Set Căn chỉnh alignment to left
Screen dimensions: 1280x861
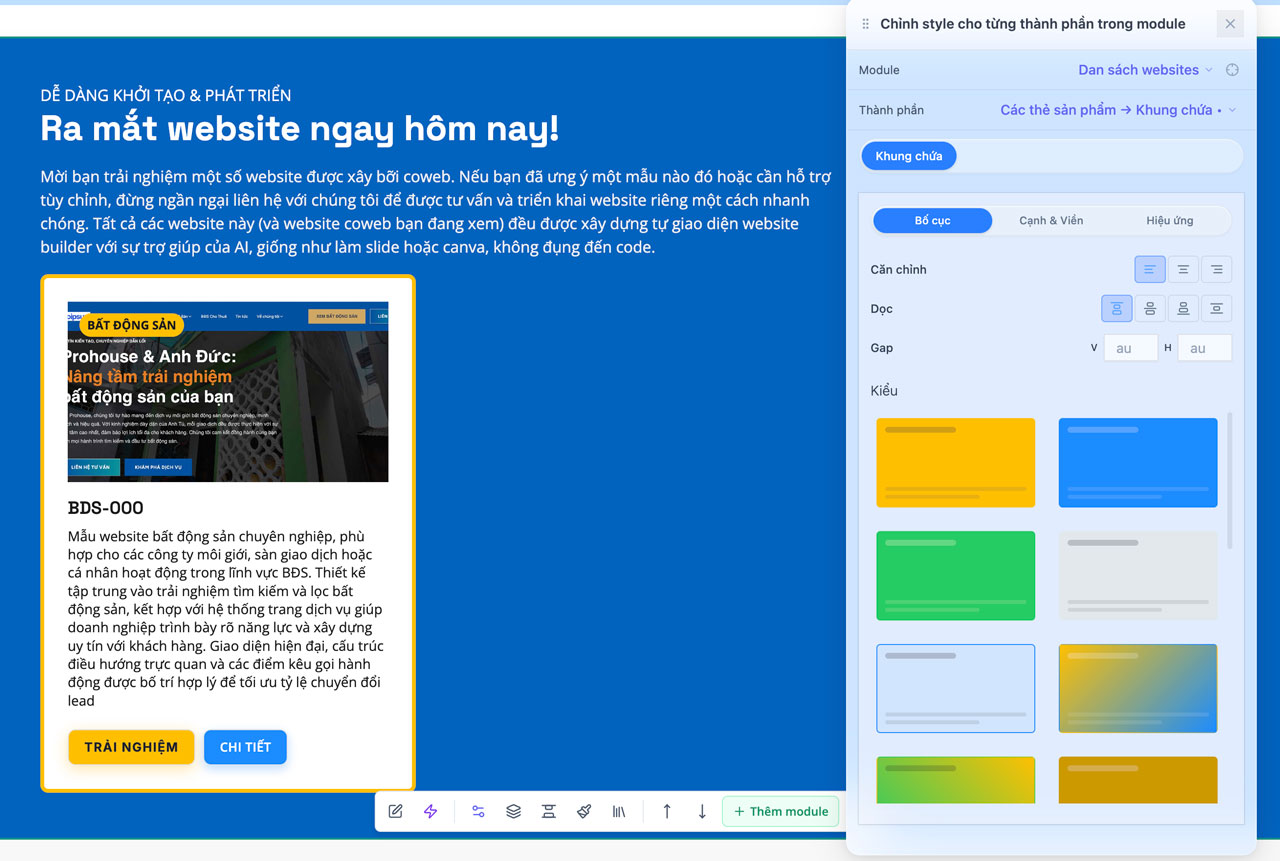point(1150,269)
